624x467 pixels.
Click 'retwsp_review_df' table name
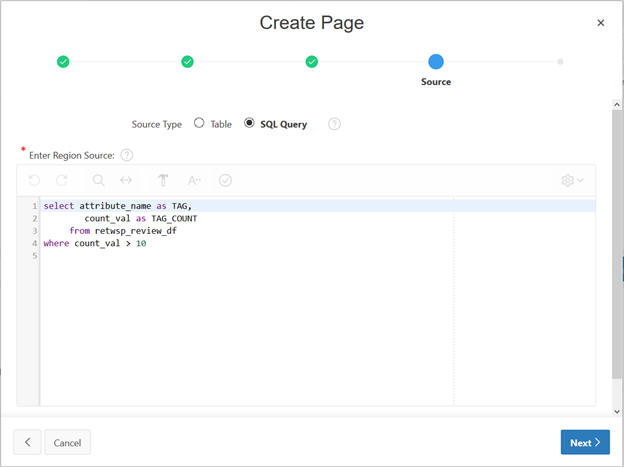coord(136,231)
